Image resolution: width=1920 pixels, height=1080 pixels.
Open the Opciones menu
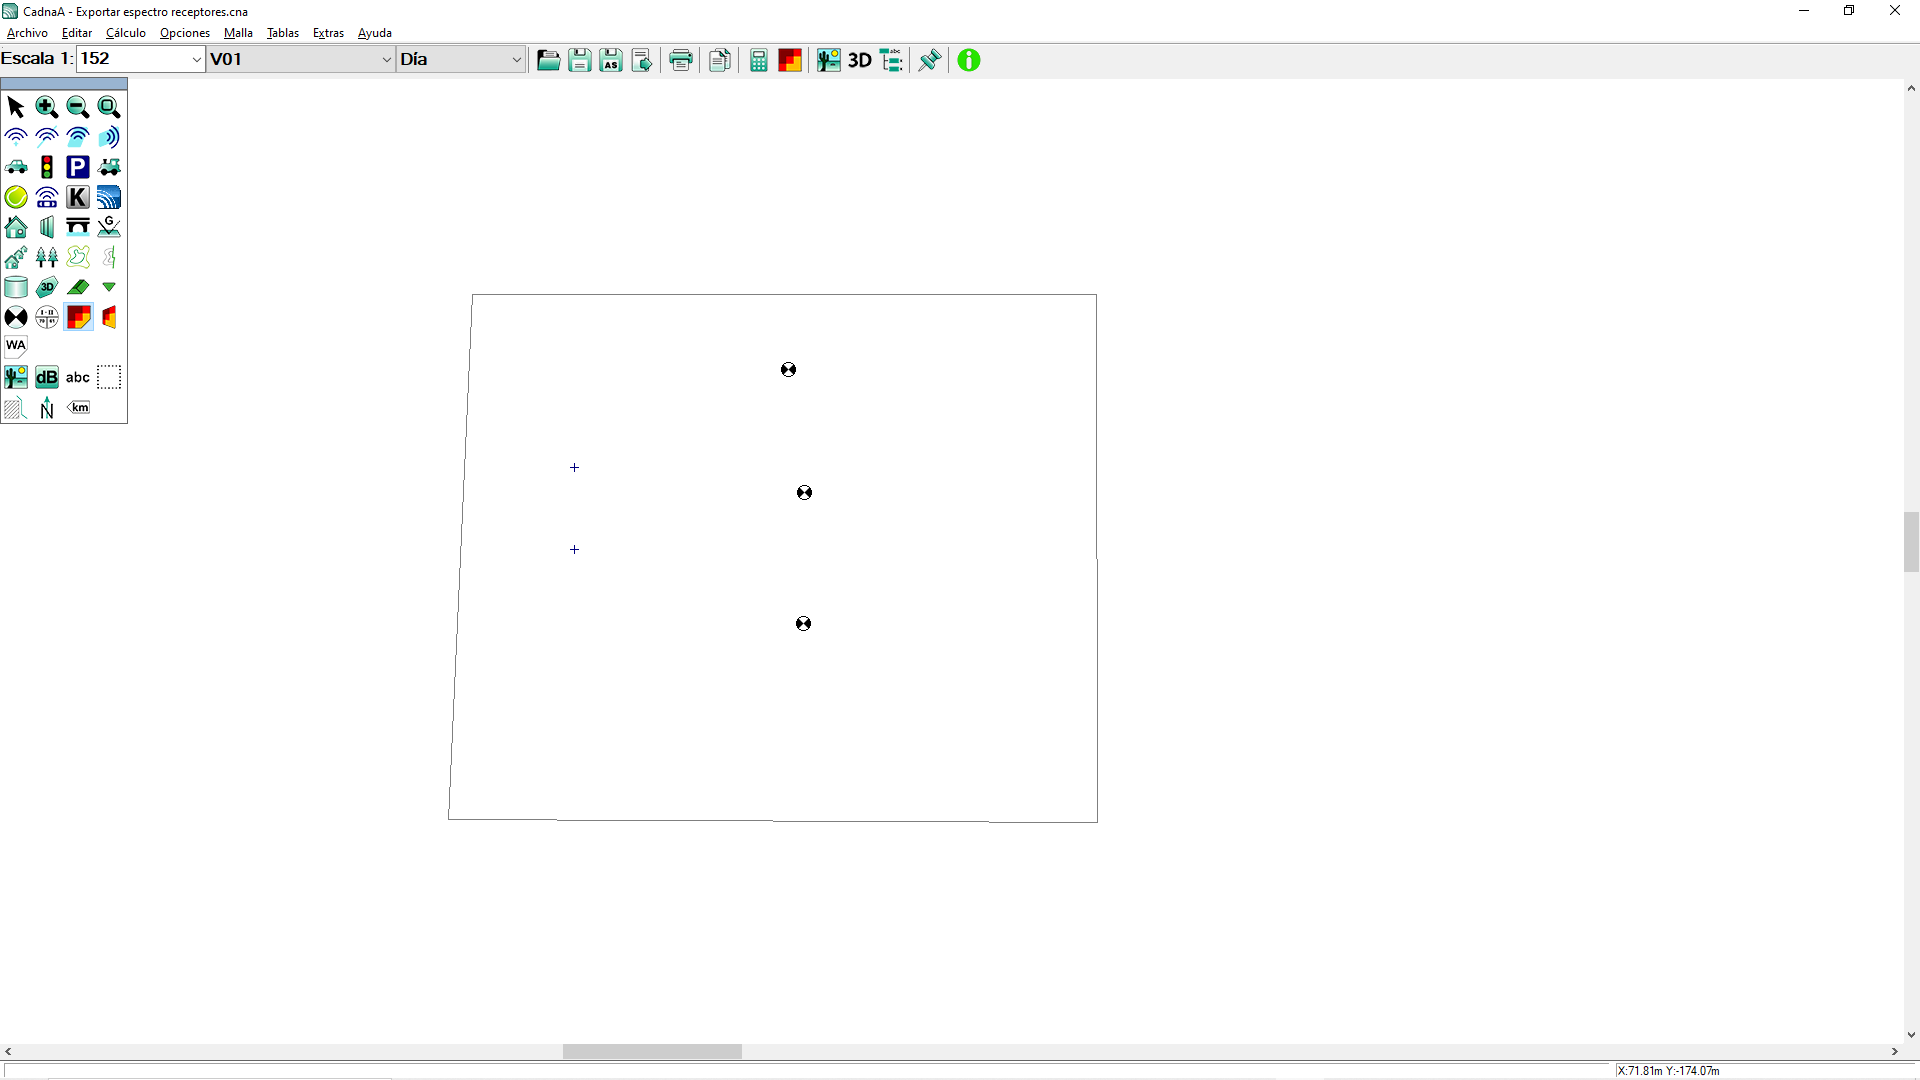[185, 33]
